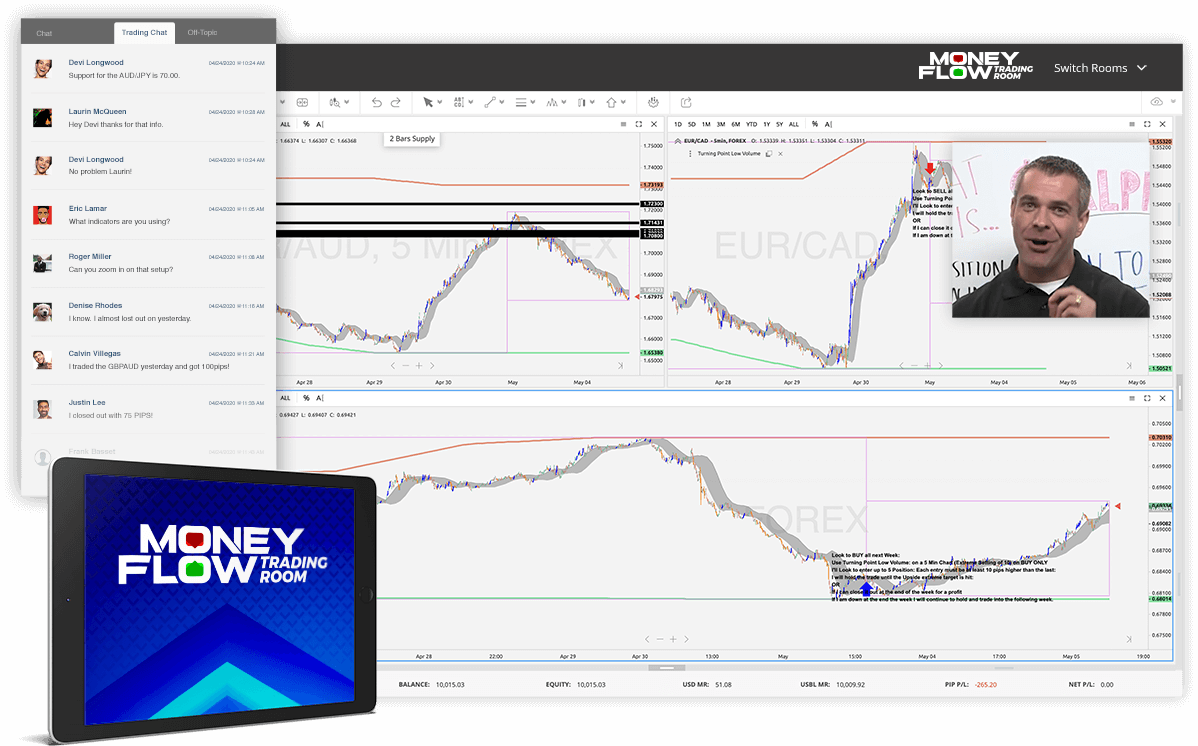This screenshot has height=746, width=1198.
Task: Toggle percent scale on bottom FOREX chart
Action: pos(306,398)
